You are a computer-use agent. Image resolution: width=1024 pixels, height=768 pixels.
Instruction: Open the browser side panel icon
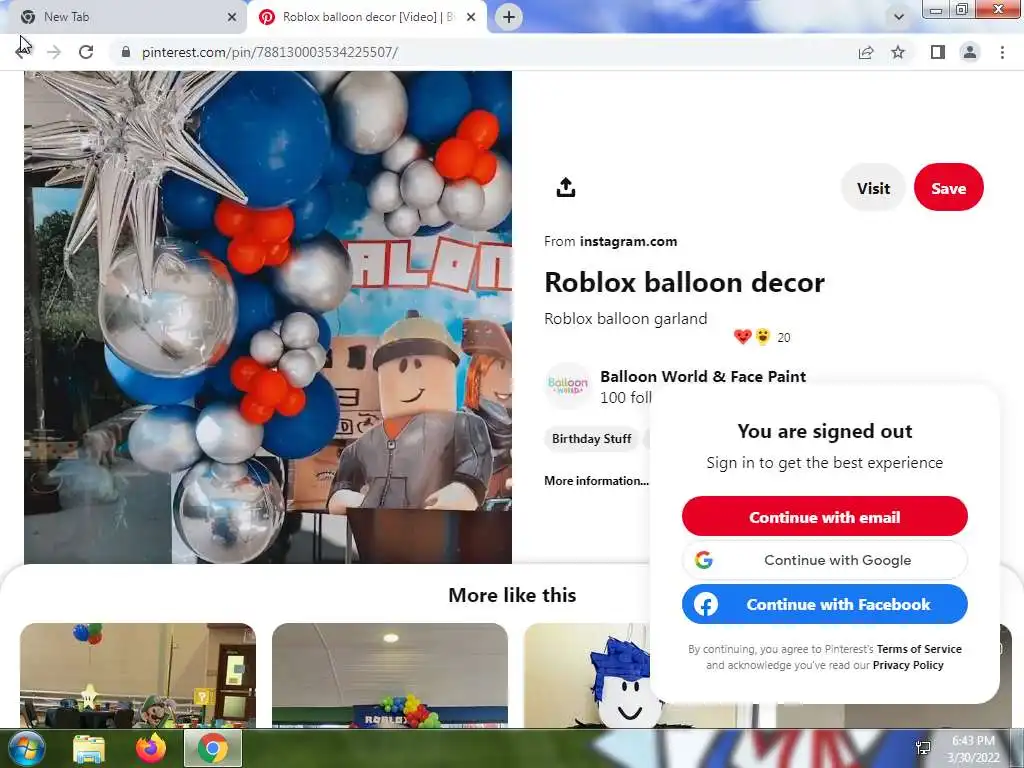(938, 52)
